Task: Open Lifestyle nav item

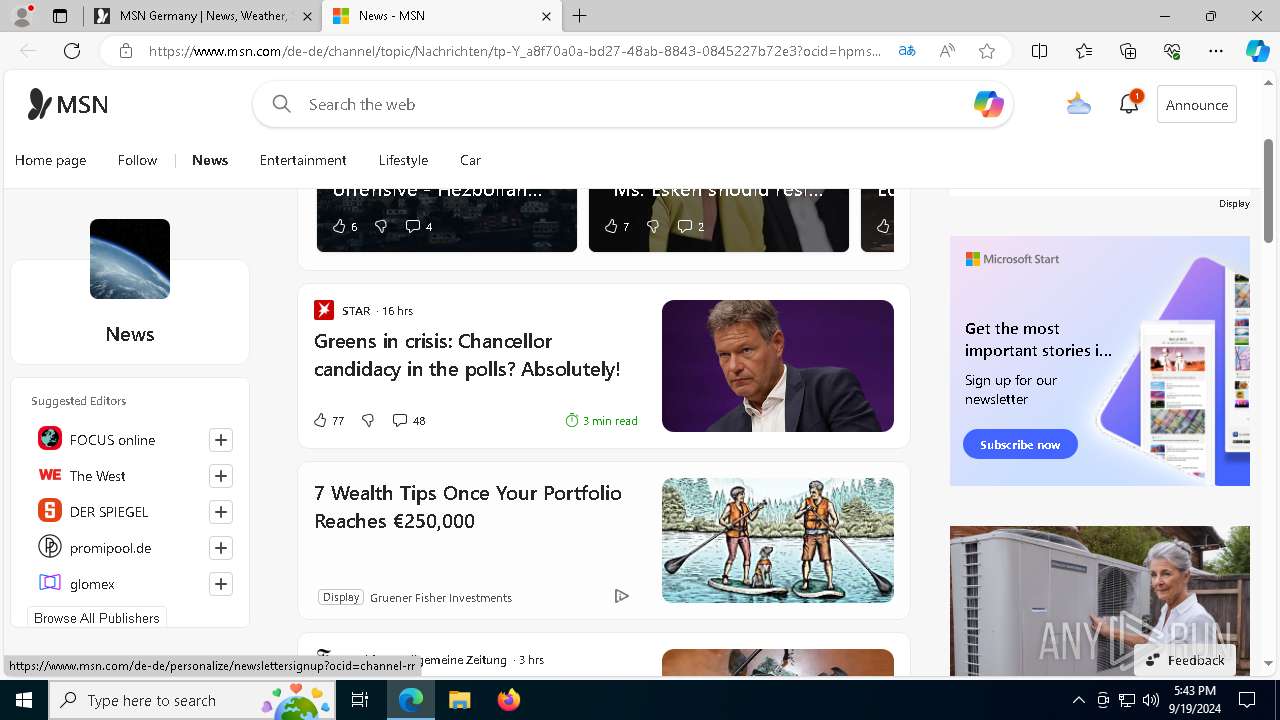Action: click(403, 160)
